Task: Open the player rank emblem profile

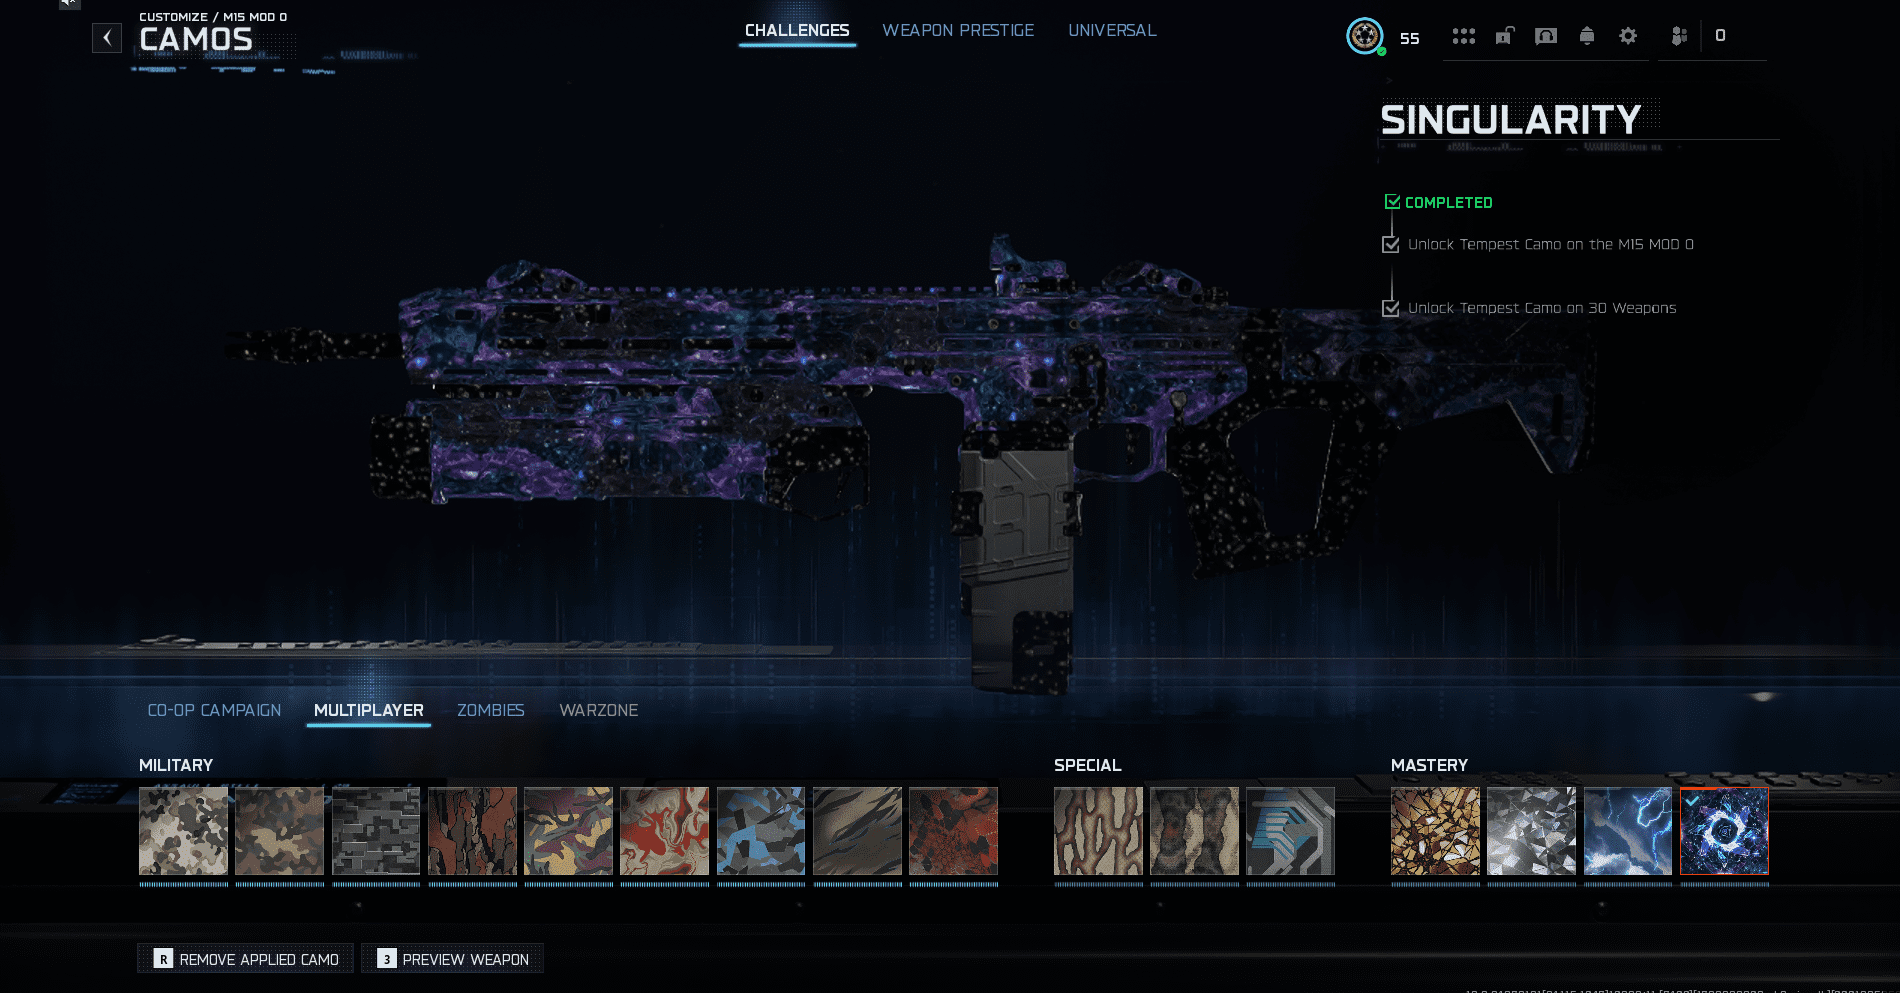Action: [x=1364, y=37]
